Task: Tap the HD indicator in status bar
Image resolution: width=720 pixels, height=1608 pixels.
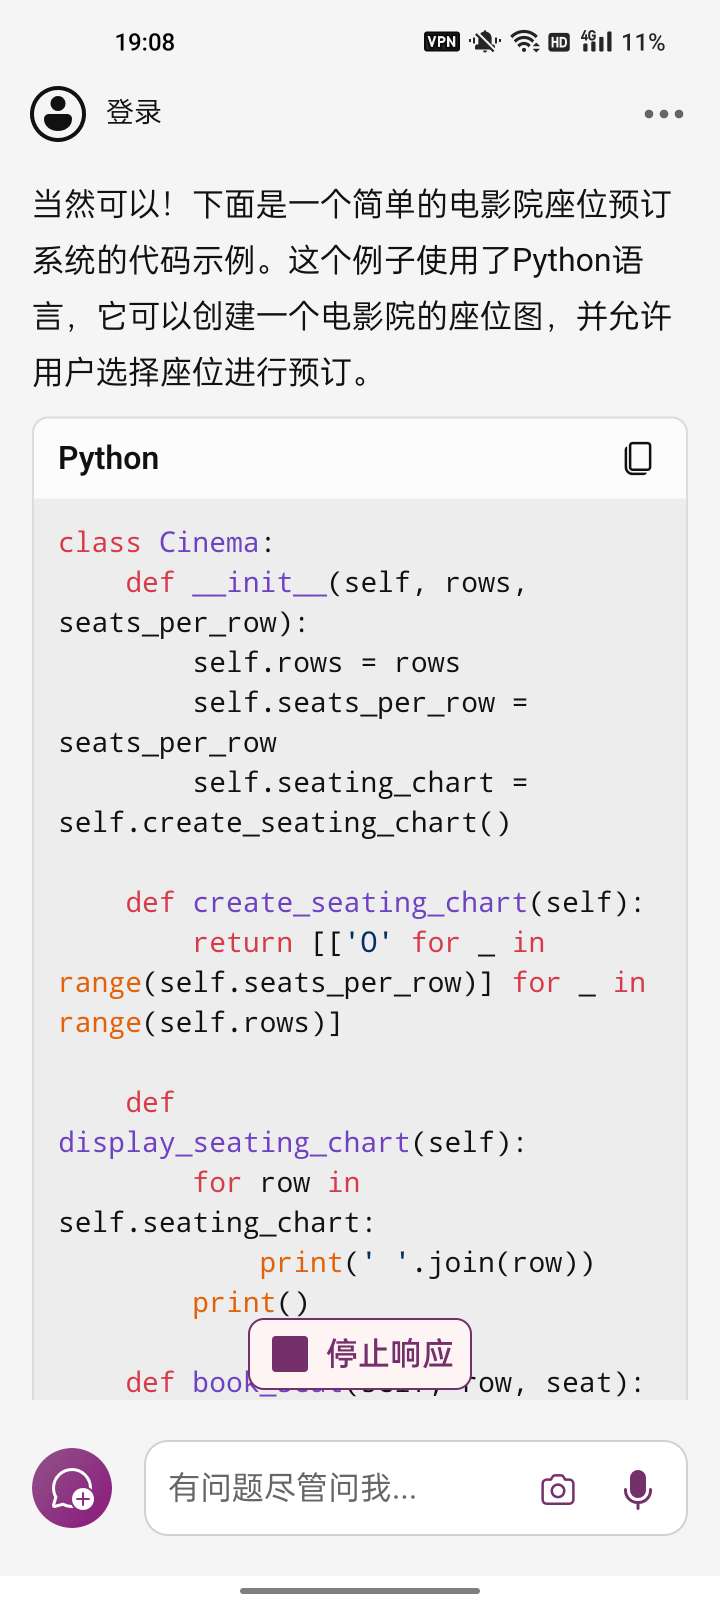Action: 559,42
